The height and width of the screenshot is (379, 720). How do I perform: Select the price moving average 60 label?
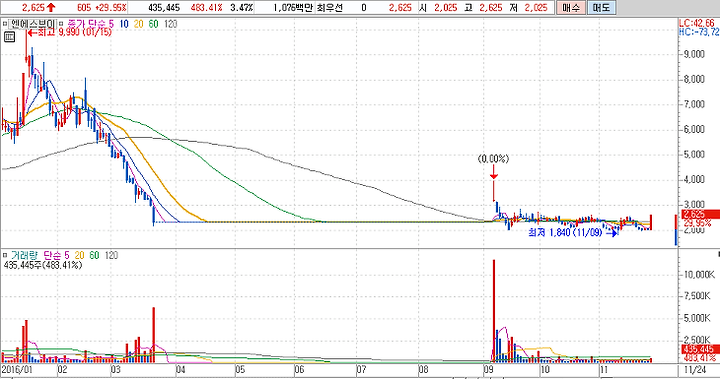153,24
